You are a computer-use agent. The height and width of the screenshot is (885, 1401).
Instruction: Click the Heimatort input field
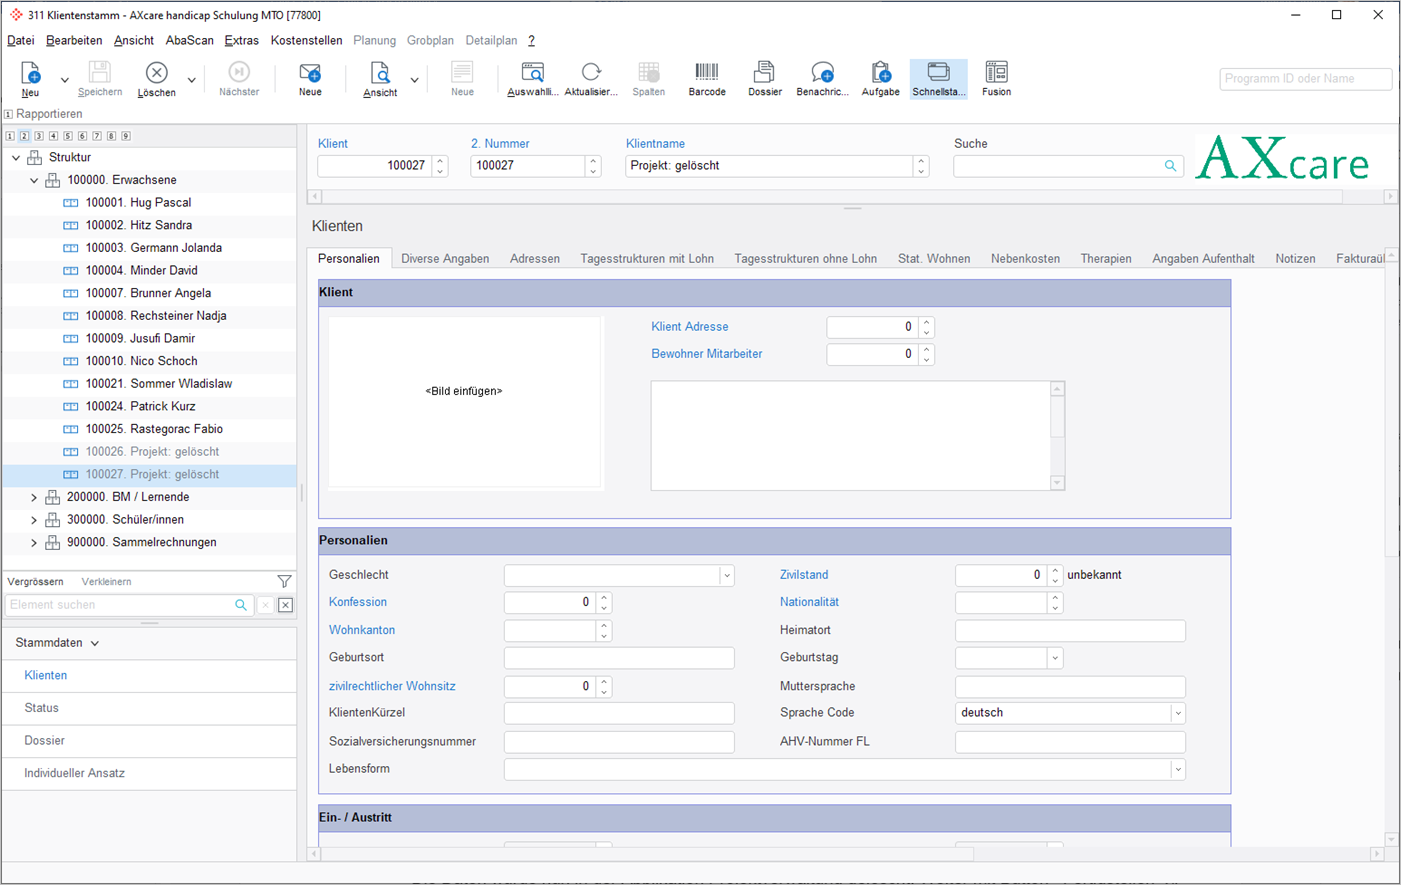1070,631
